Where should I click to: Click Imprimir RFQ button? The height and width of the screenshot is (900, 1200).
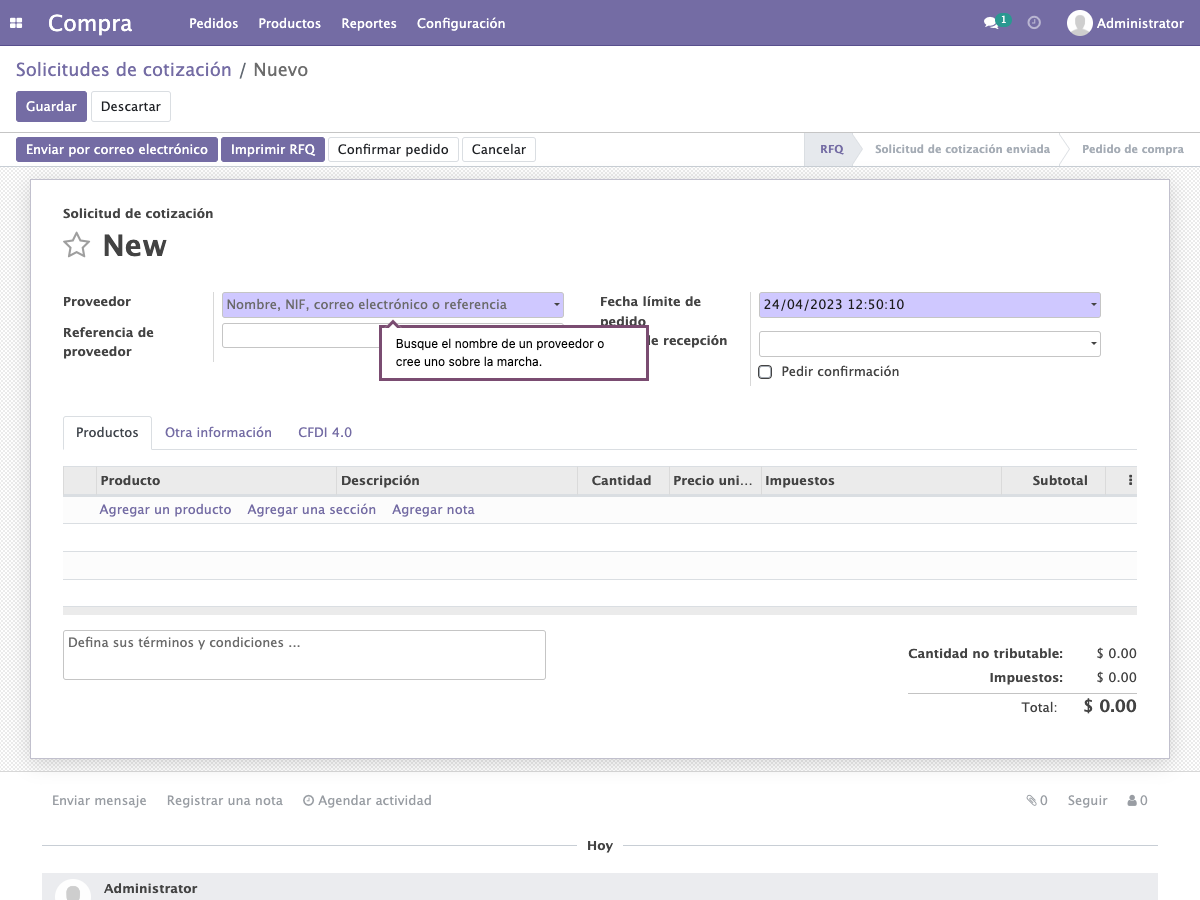[x=273, y=149]
